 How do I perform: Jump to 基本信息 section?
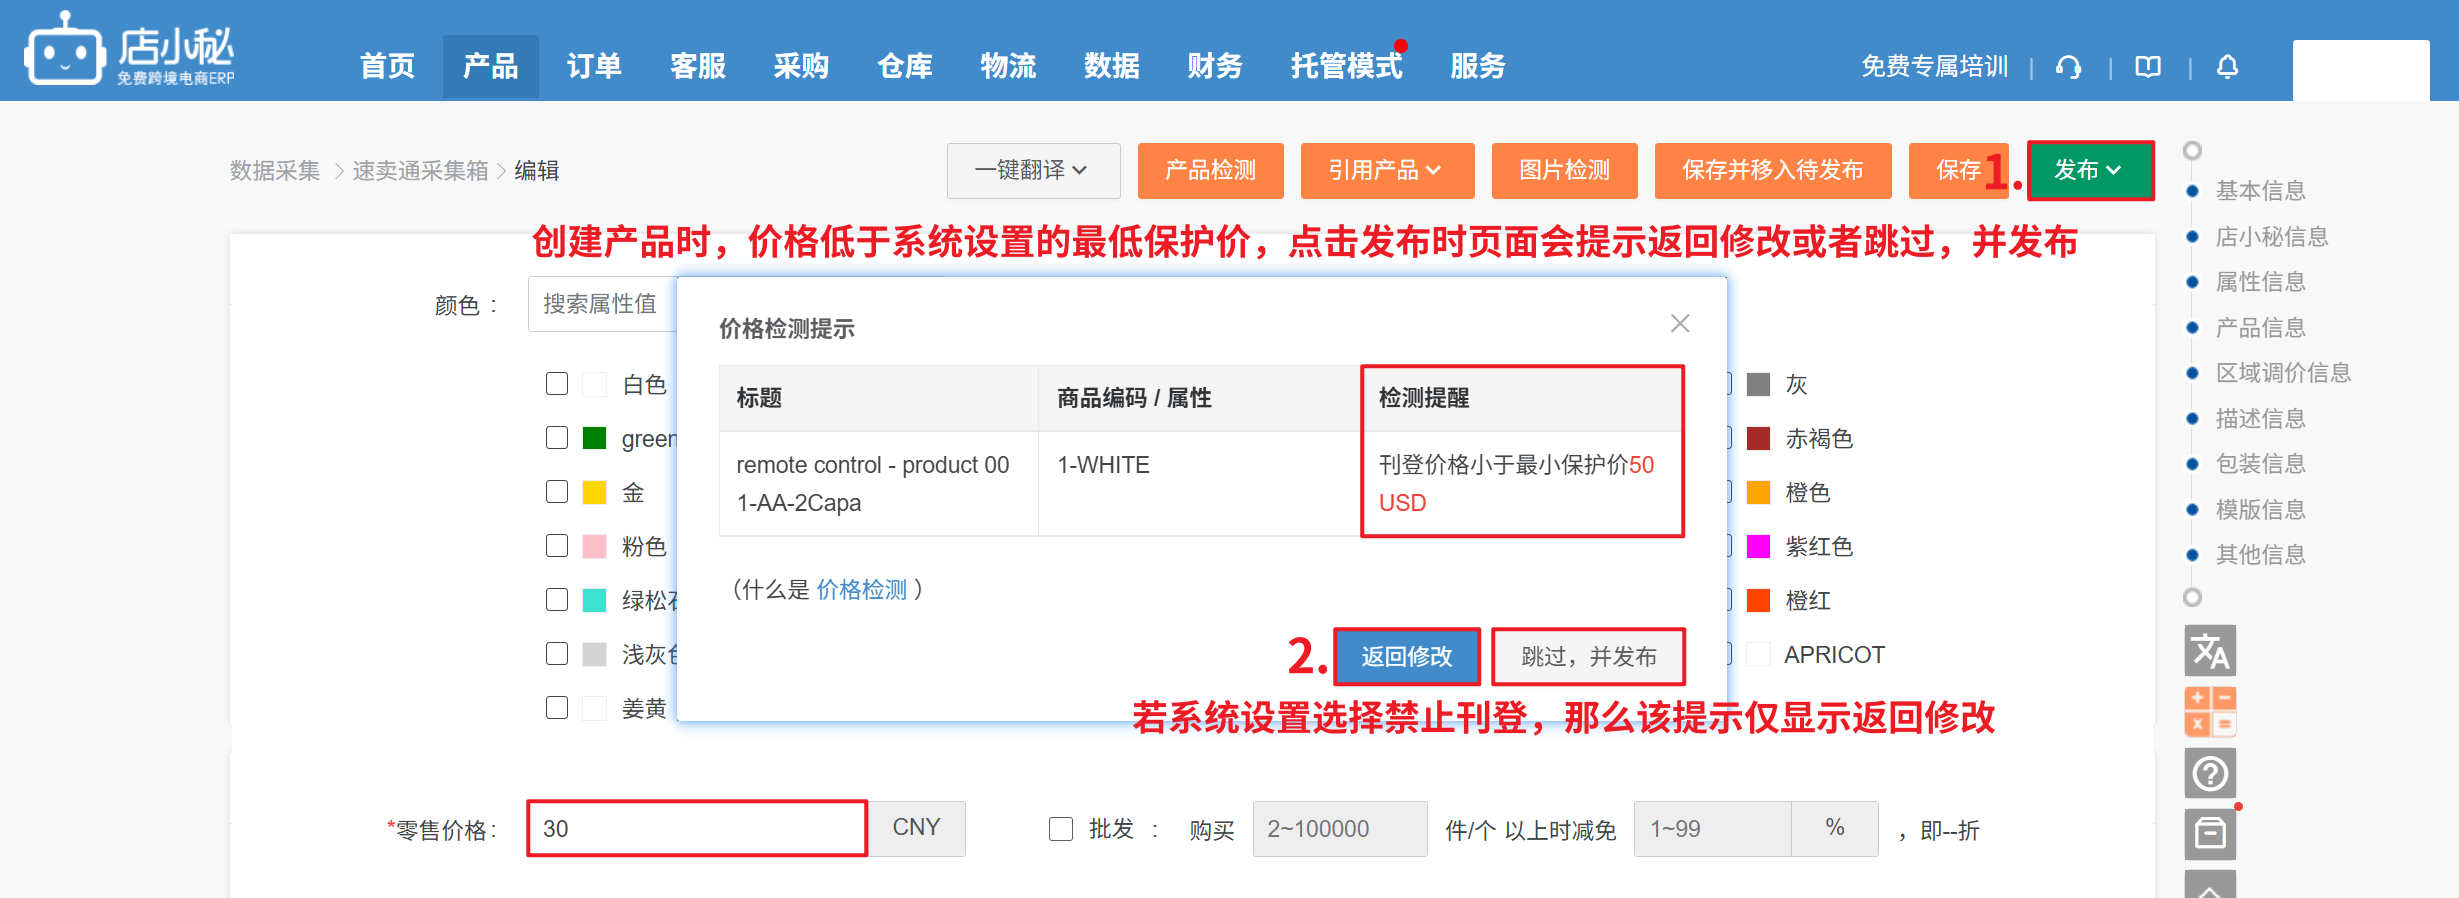tap(2260, 191)
